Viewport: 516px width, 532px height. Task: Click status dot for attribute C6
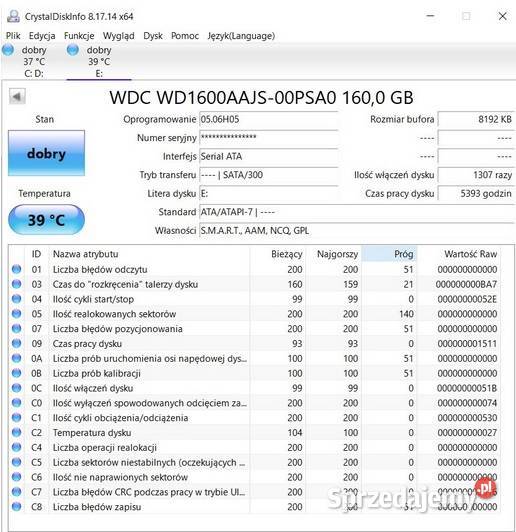coord(16,477)
